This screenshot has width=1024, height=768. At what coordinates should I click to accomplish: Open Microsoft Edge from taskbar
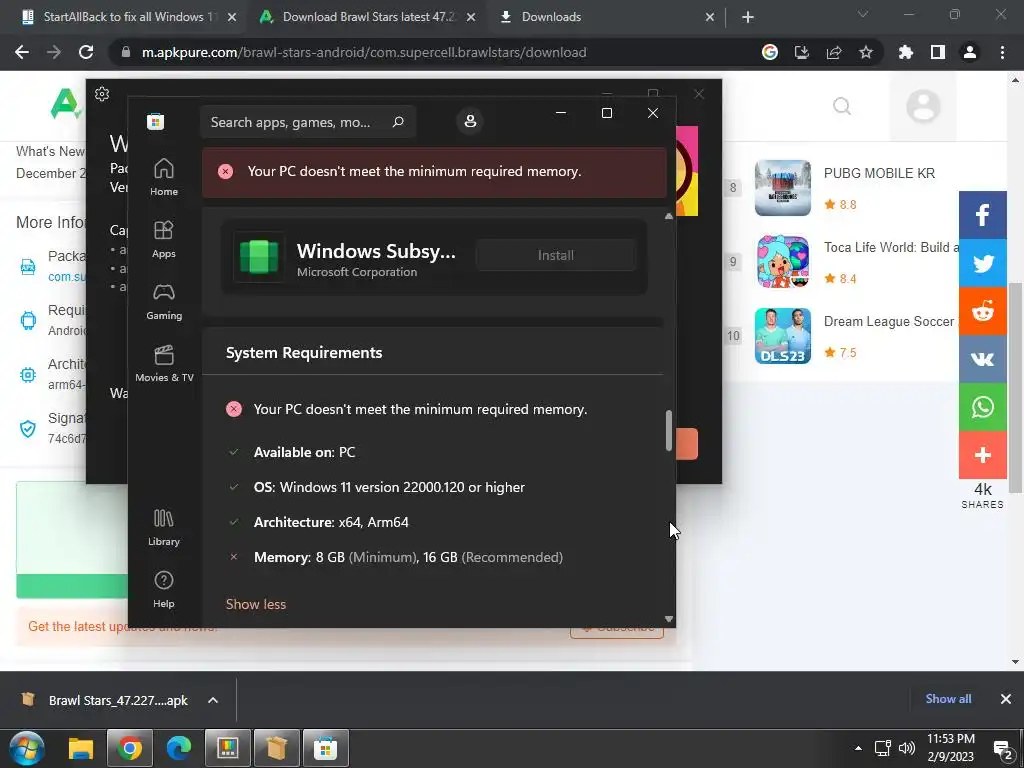178,748
